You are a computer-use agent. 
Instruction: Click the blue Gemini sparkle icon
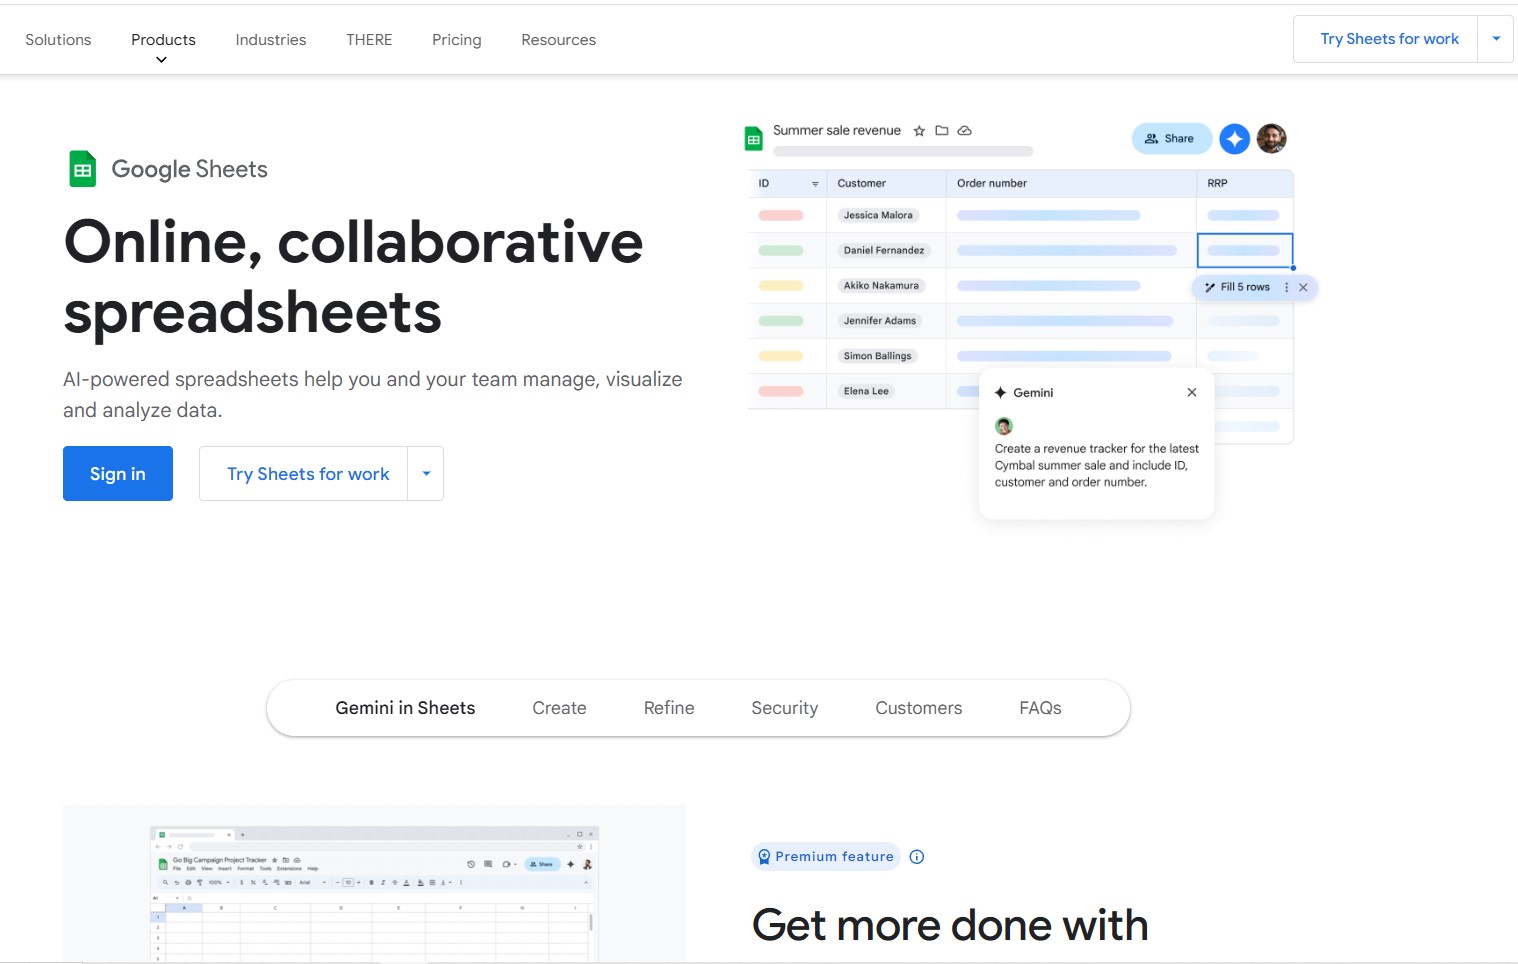click(1235, 139)
